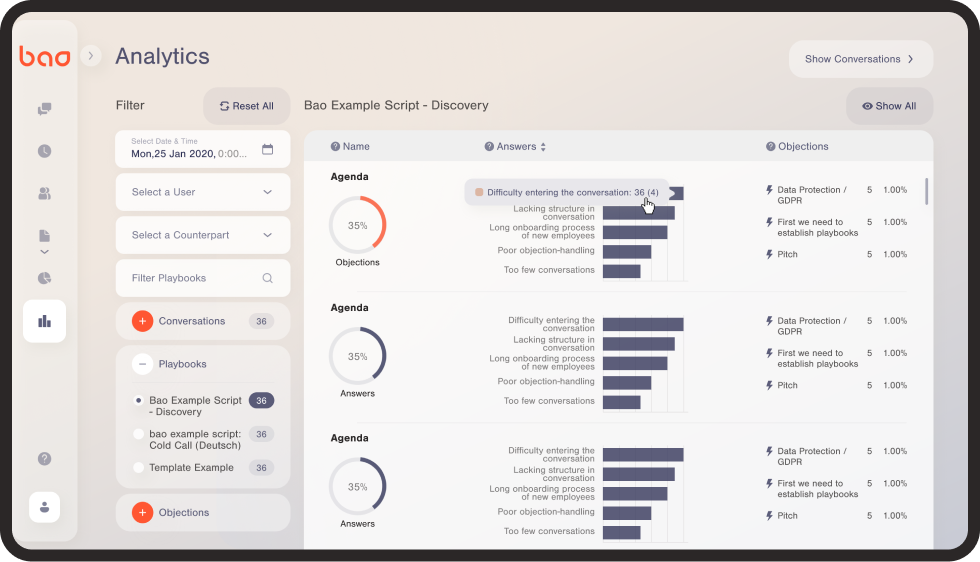Image resolution: width=980 pixels, height=562 pixels.
Task: Open the Select a User dropdown
Action: (x=202, y=192)
